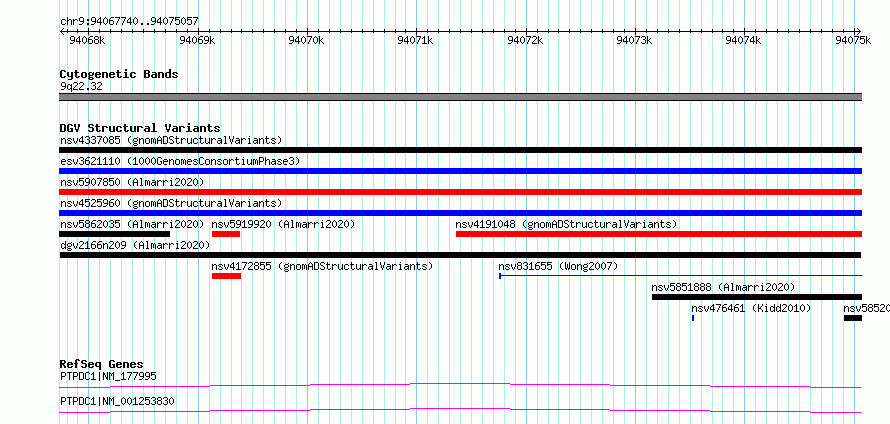Click the 94075k ruler tick label

[853, 40]
